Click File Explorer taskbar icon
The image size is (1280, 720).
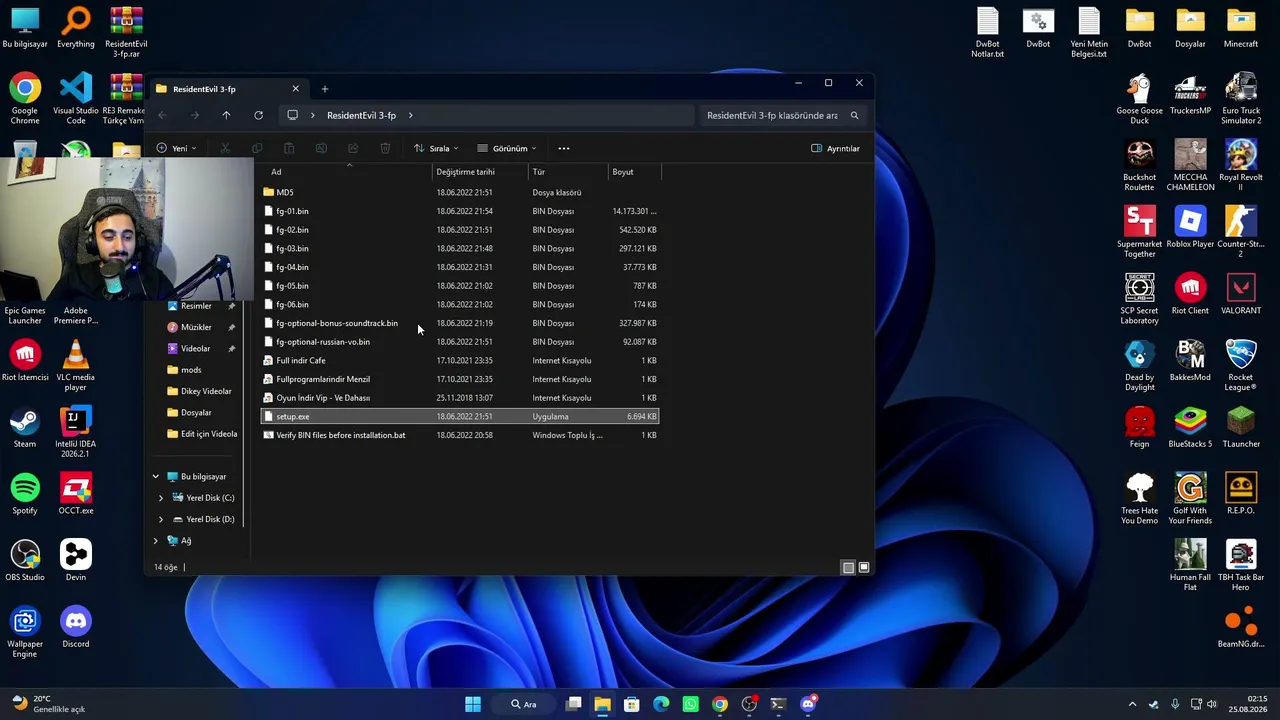pyautogui.click(x=602, y=704)
